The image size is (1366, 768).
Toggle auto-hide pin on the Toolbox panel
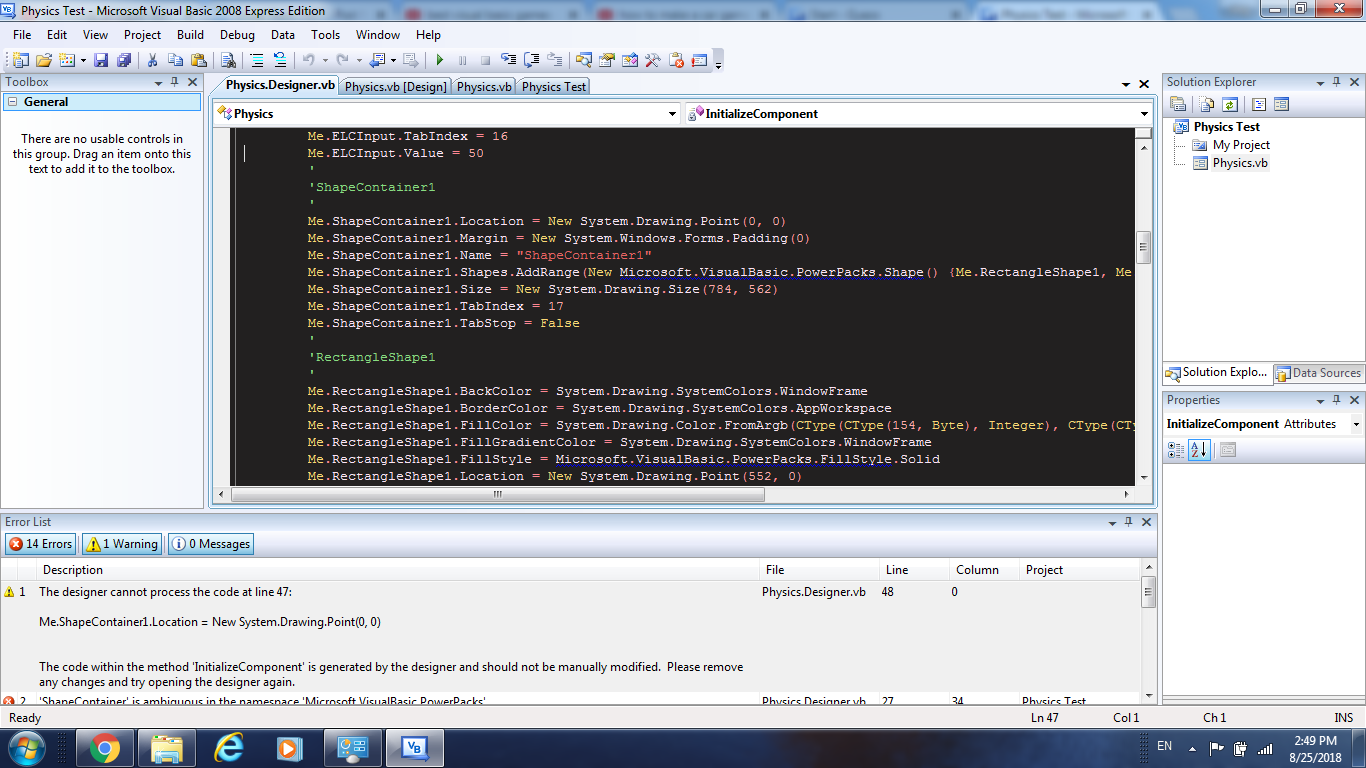click(174, 82)
